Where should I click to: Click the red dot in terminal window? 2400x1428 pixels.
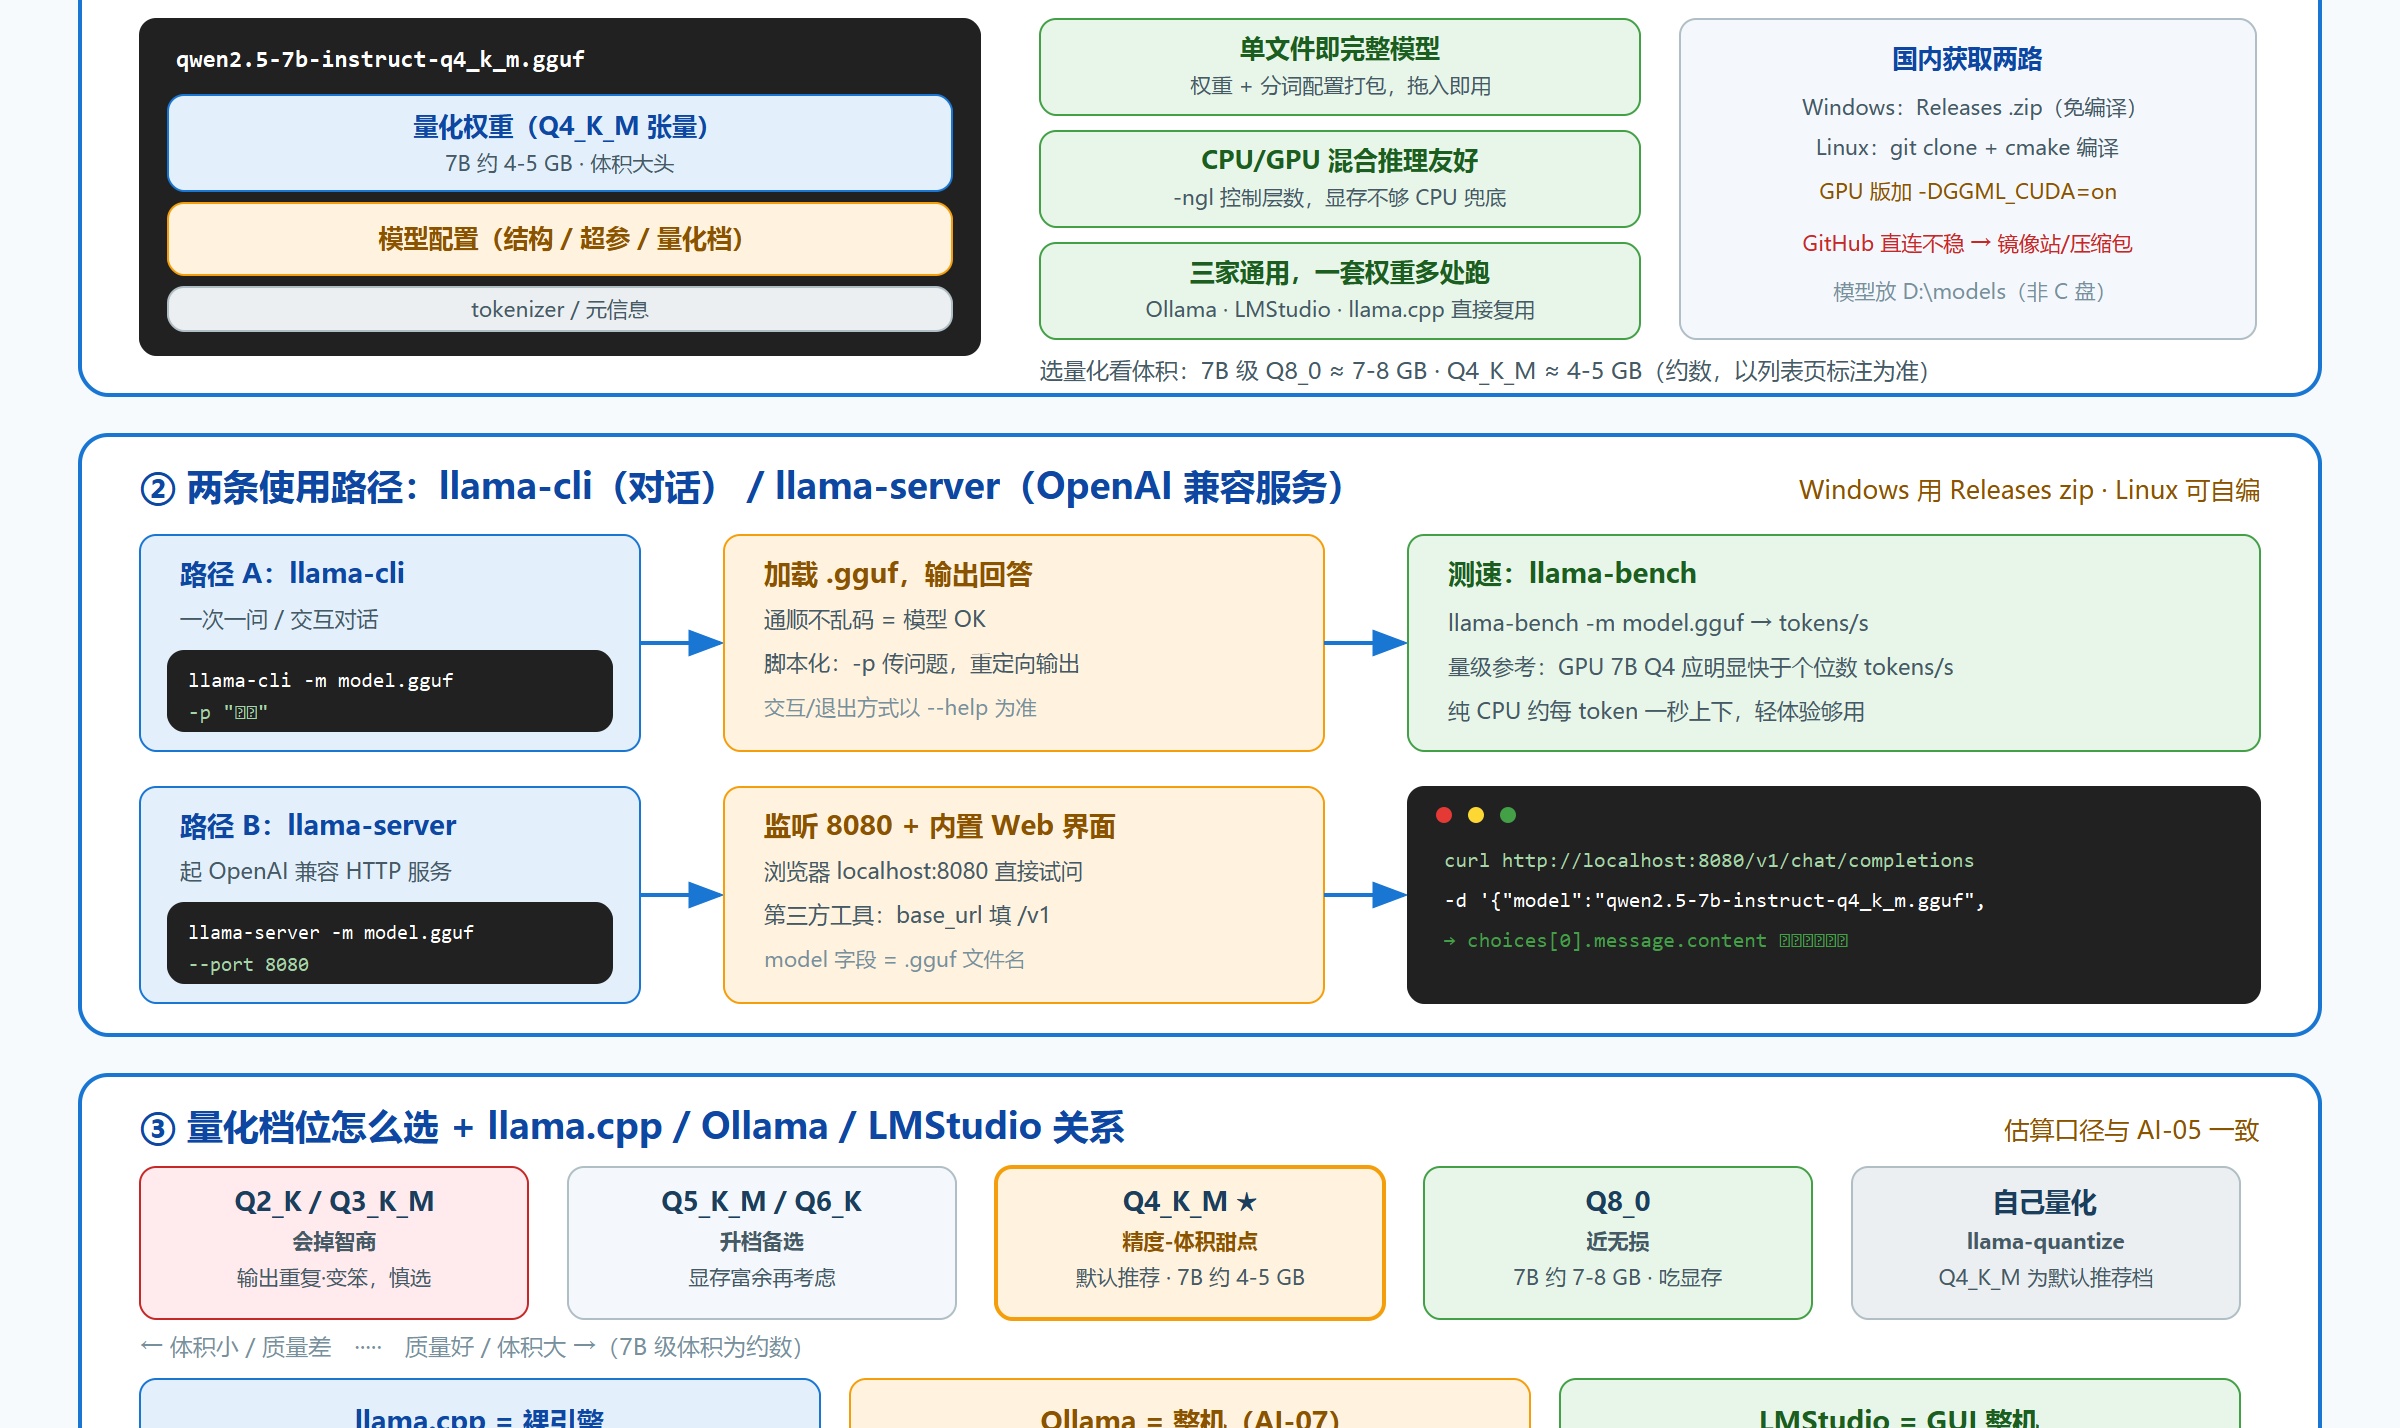[x=1444, y=815]
